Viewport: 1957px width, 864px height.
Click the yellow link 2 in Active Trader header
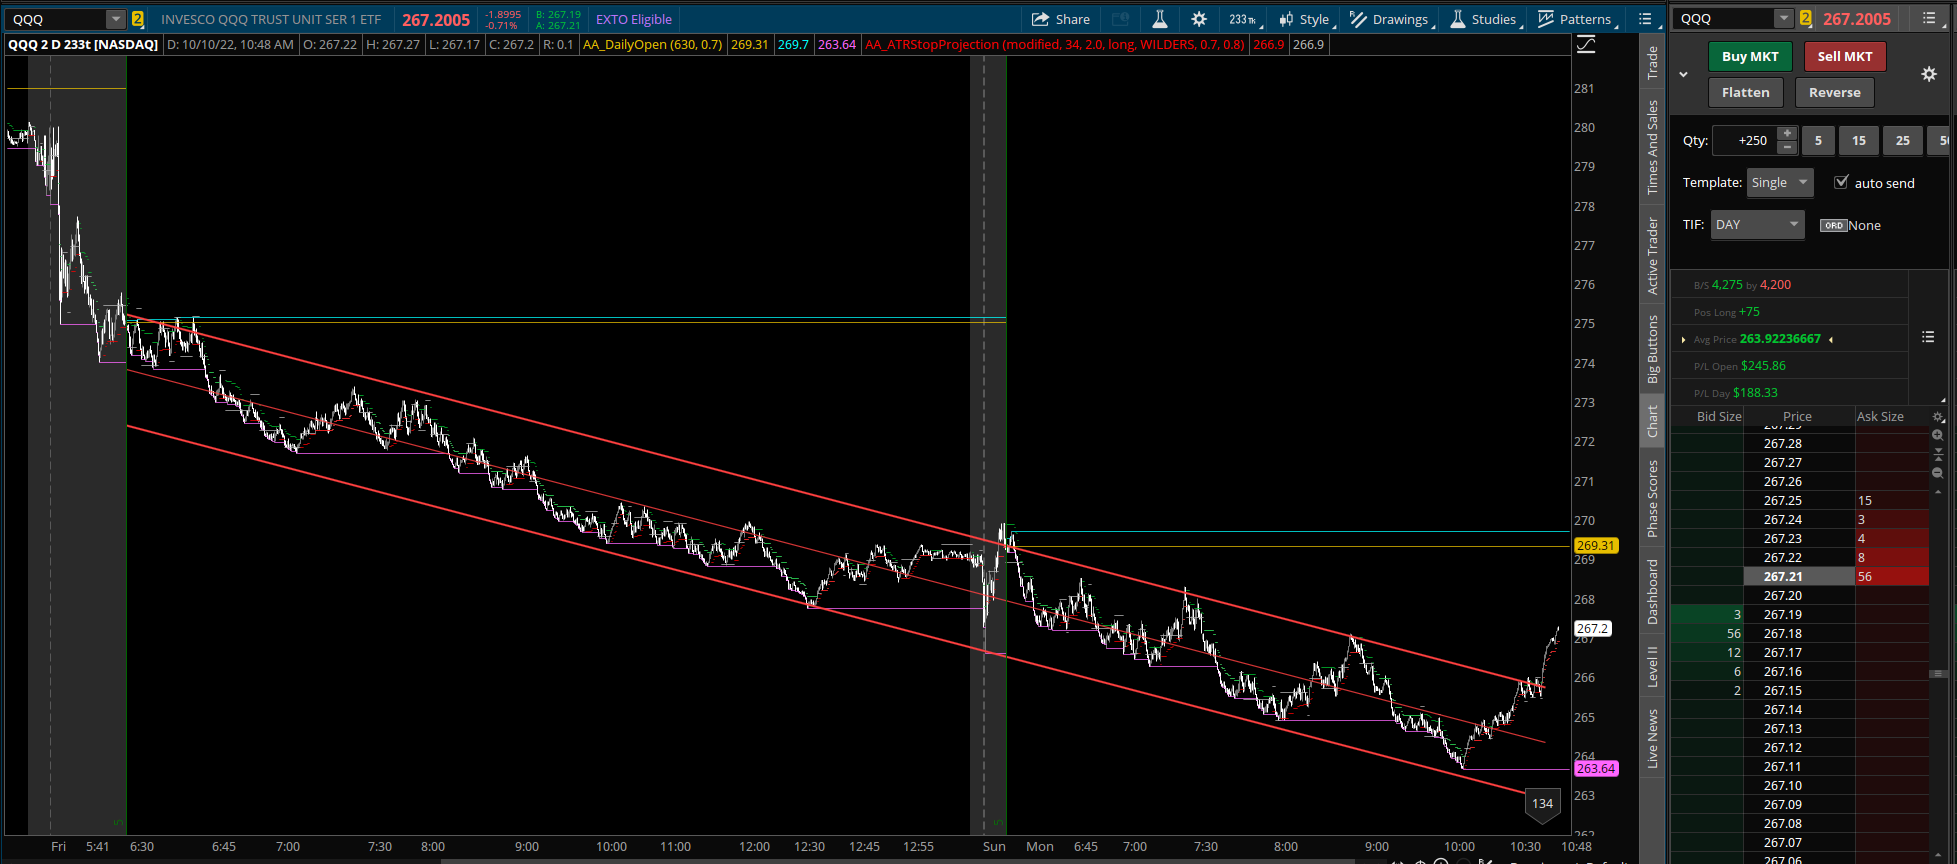pos(1806,18)
